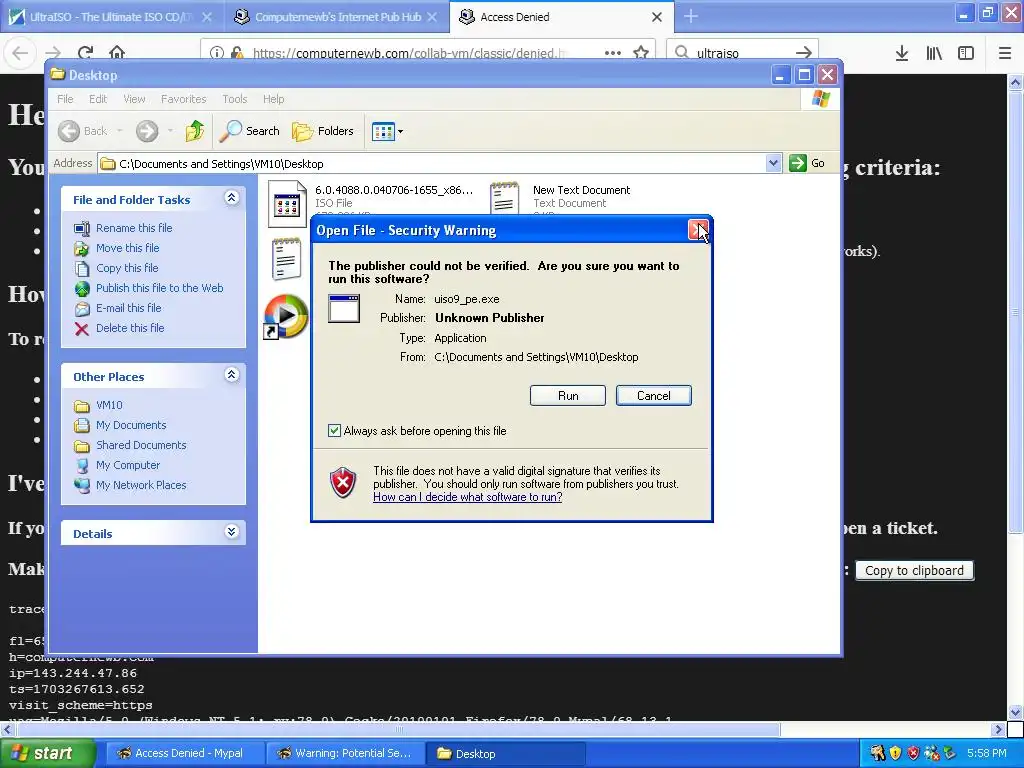Expand the Details panel
Screen dimensions: 1024x768
coord(232,532)
